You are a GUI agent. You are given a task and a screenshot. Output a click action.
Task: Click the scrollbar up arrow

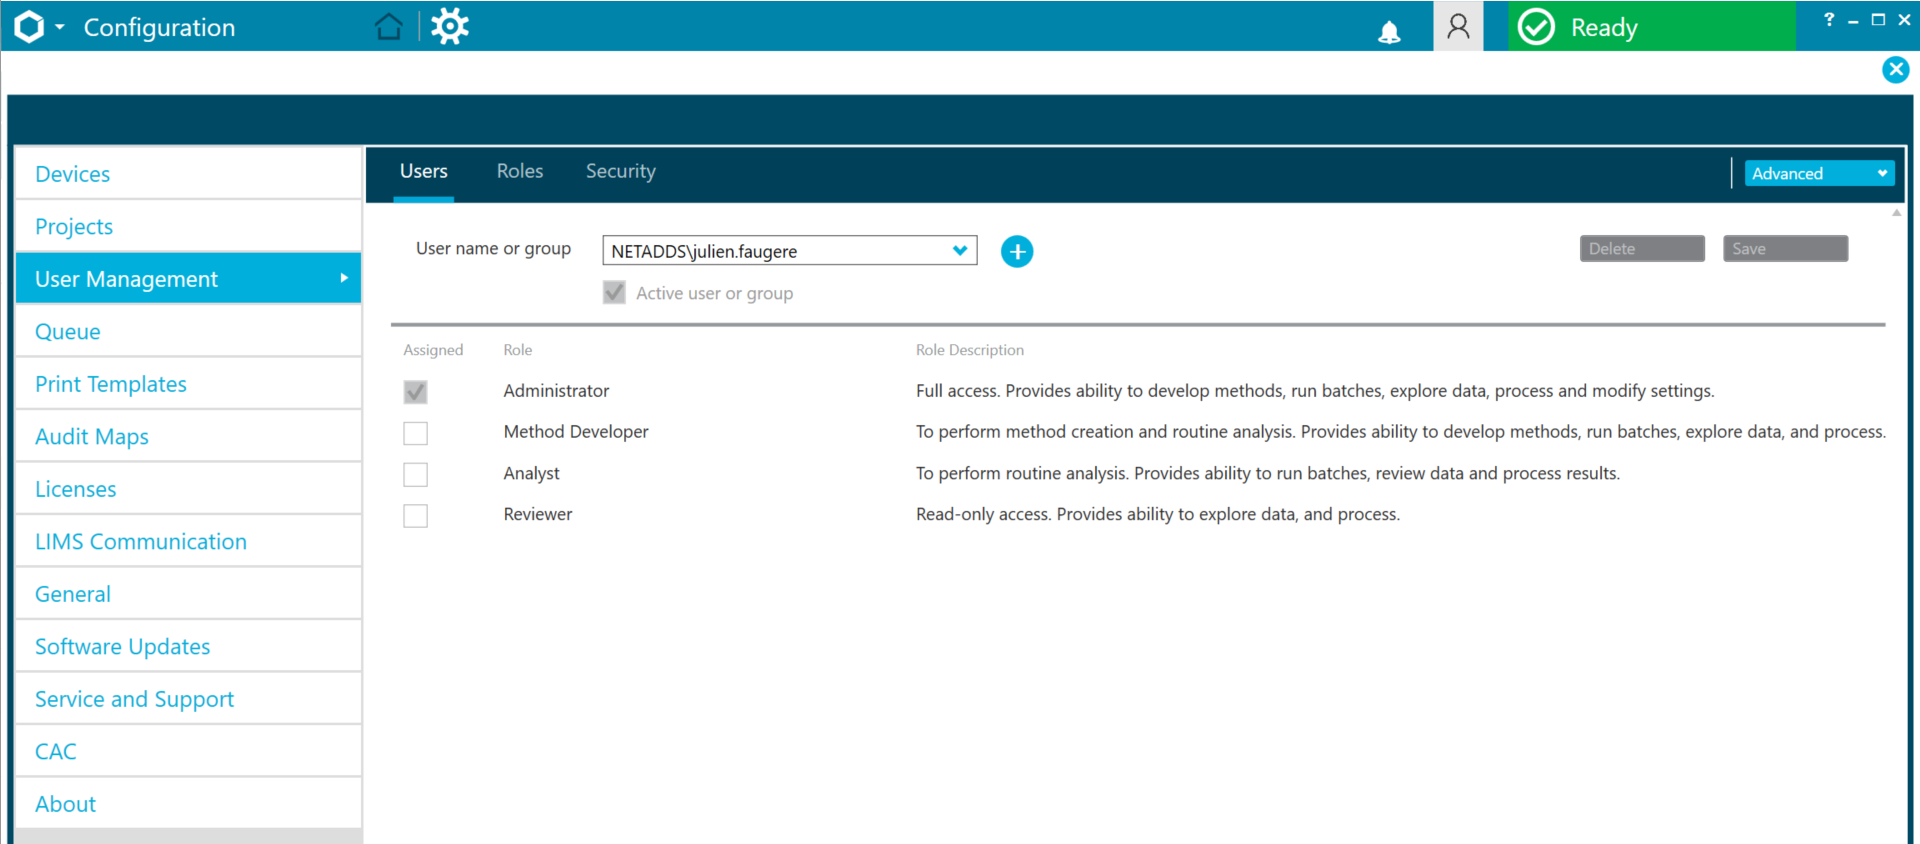pyautogui.click(x=1896, y=213)
